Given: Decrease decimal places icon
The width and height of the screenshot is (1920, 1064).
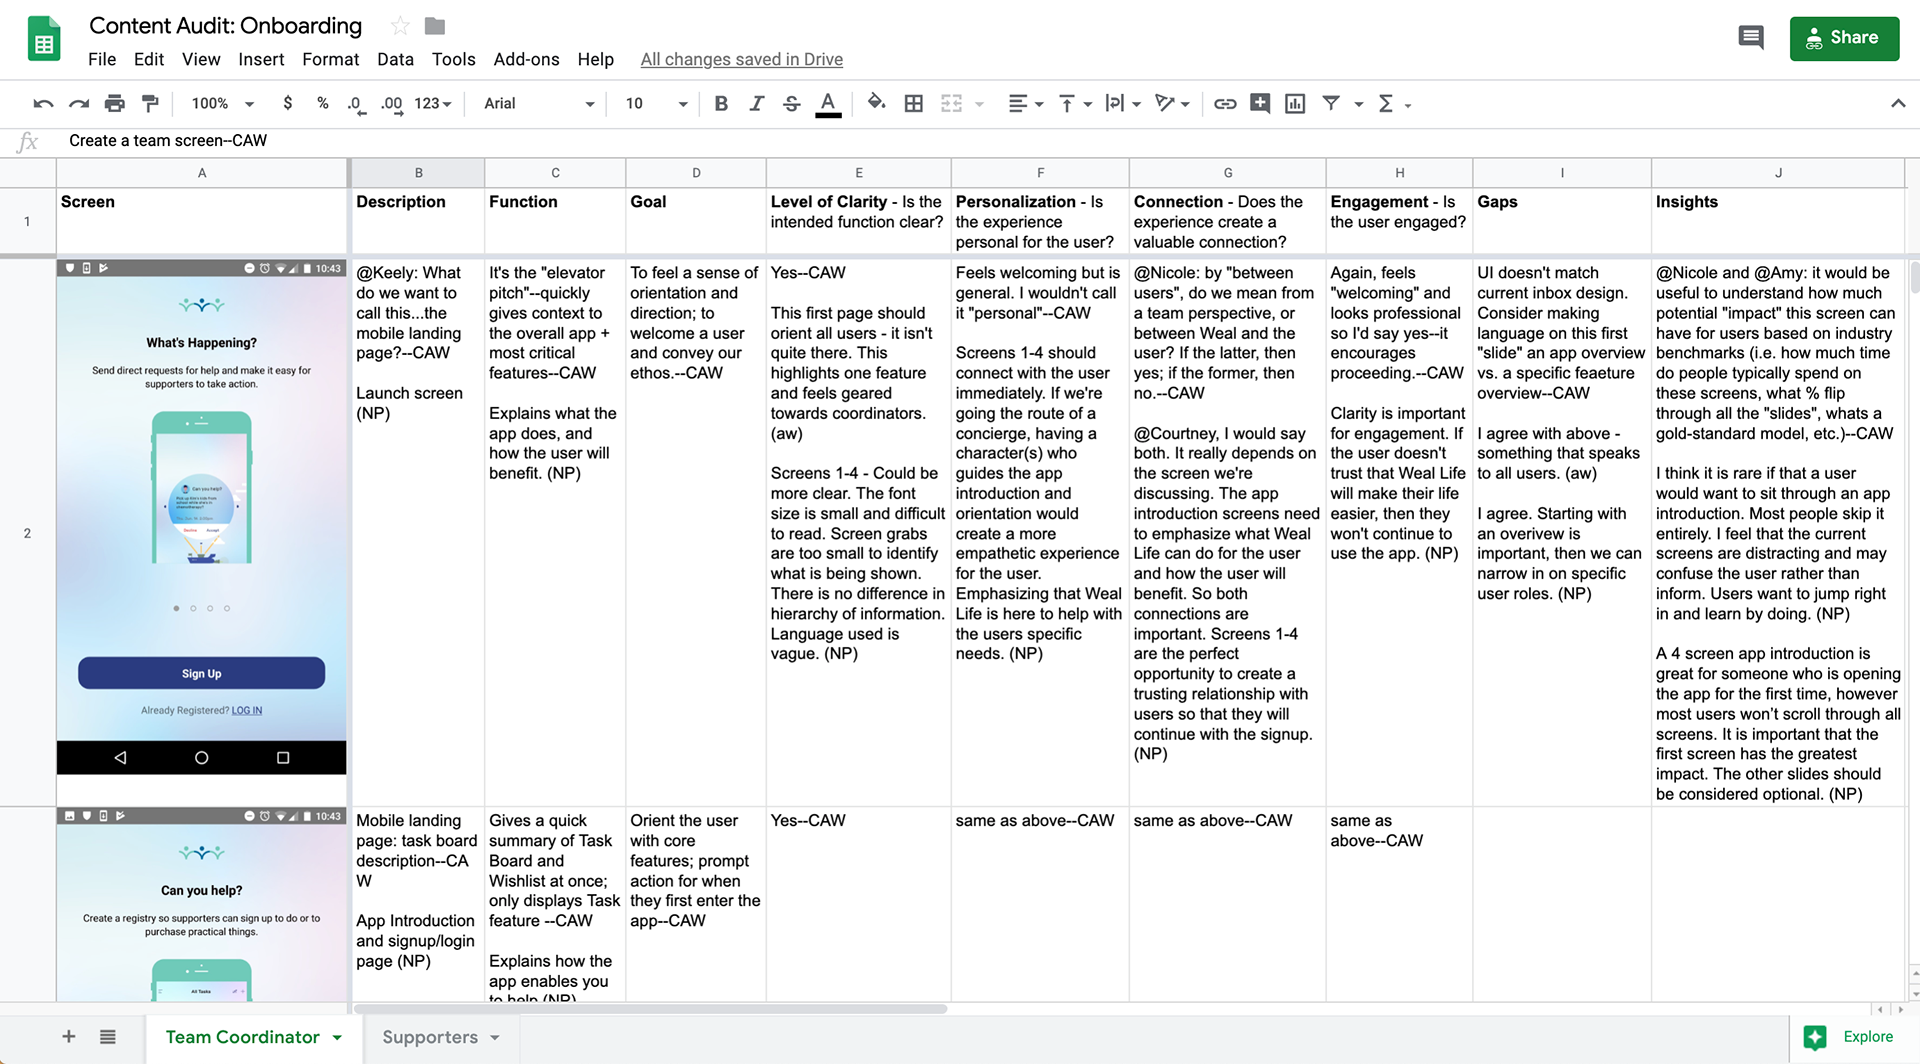Looking at the screenshot, I should 355,104.
